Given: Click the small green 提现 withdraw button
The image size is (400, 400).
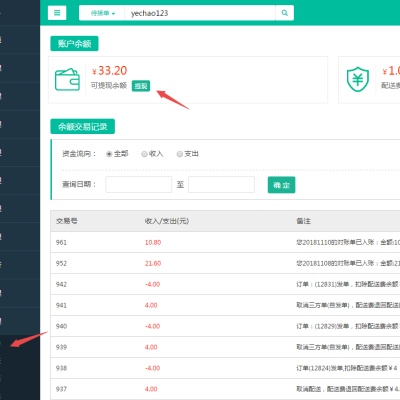Looking at the screenshot, I should point(141,86).
